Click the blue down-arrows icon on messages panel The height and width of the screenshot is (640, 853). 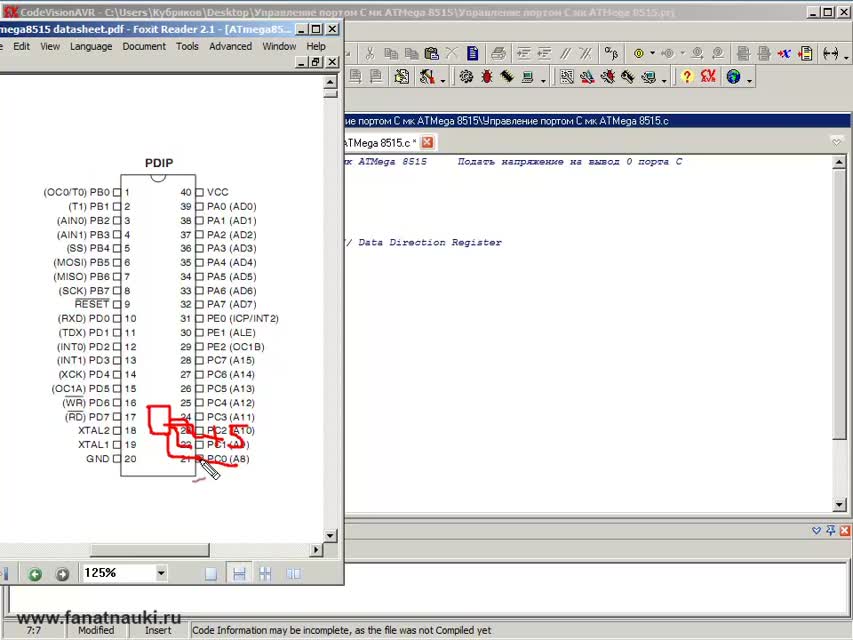coord(817,530)
